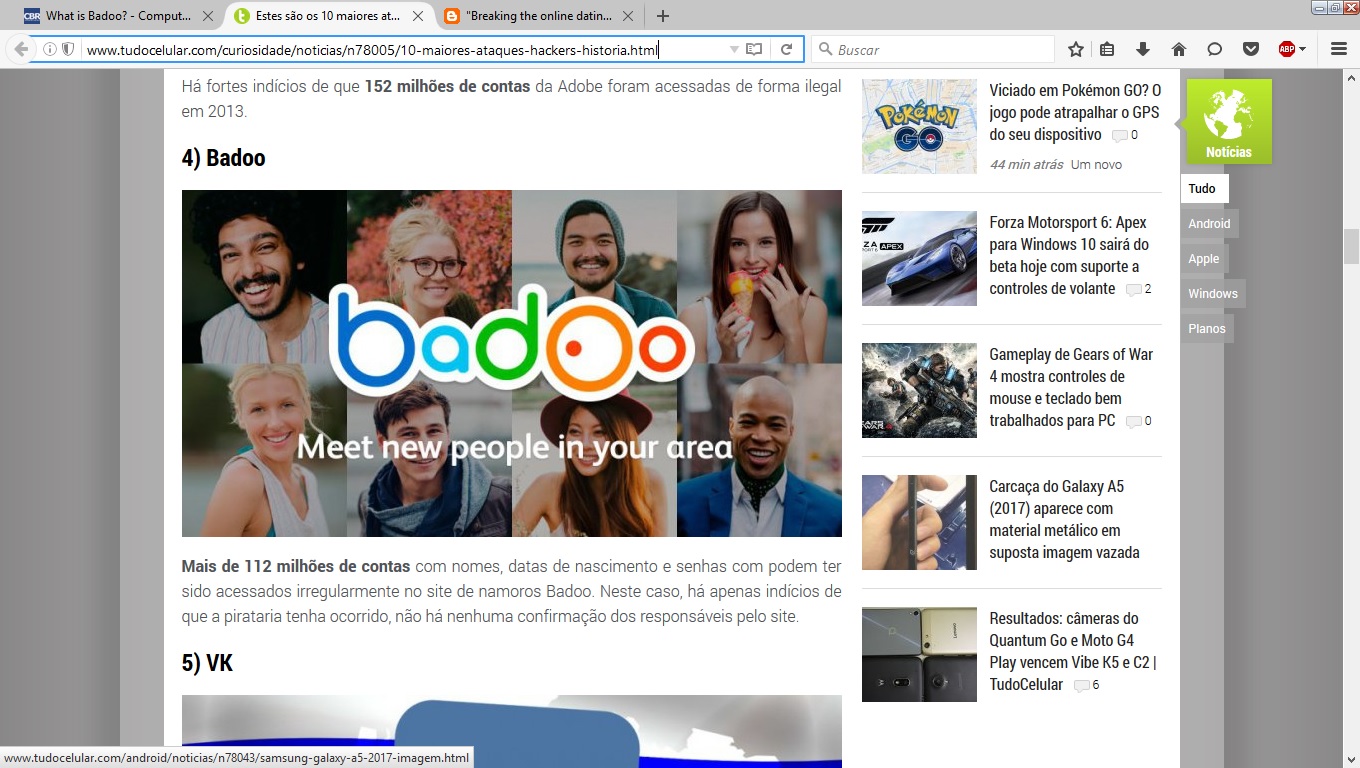Bookmark this page with the star icon
This screenshot has width=1360, height=768.
click(x=1076, y=49)
